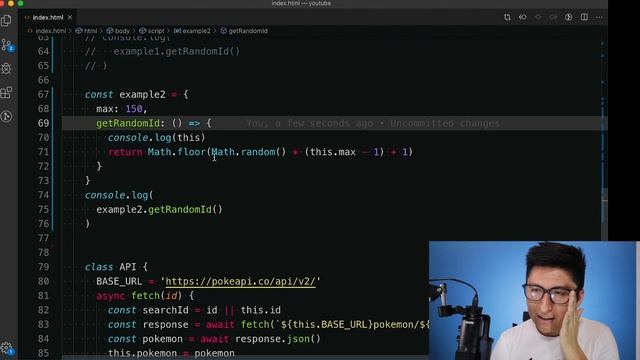Click 'example2.getRandomId()' on line 75
This screenshot has height=360, width=640.
click(x=159, y=209)
